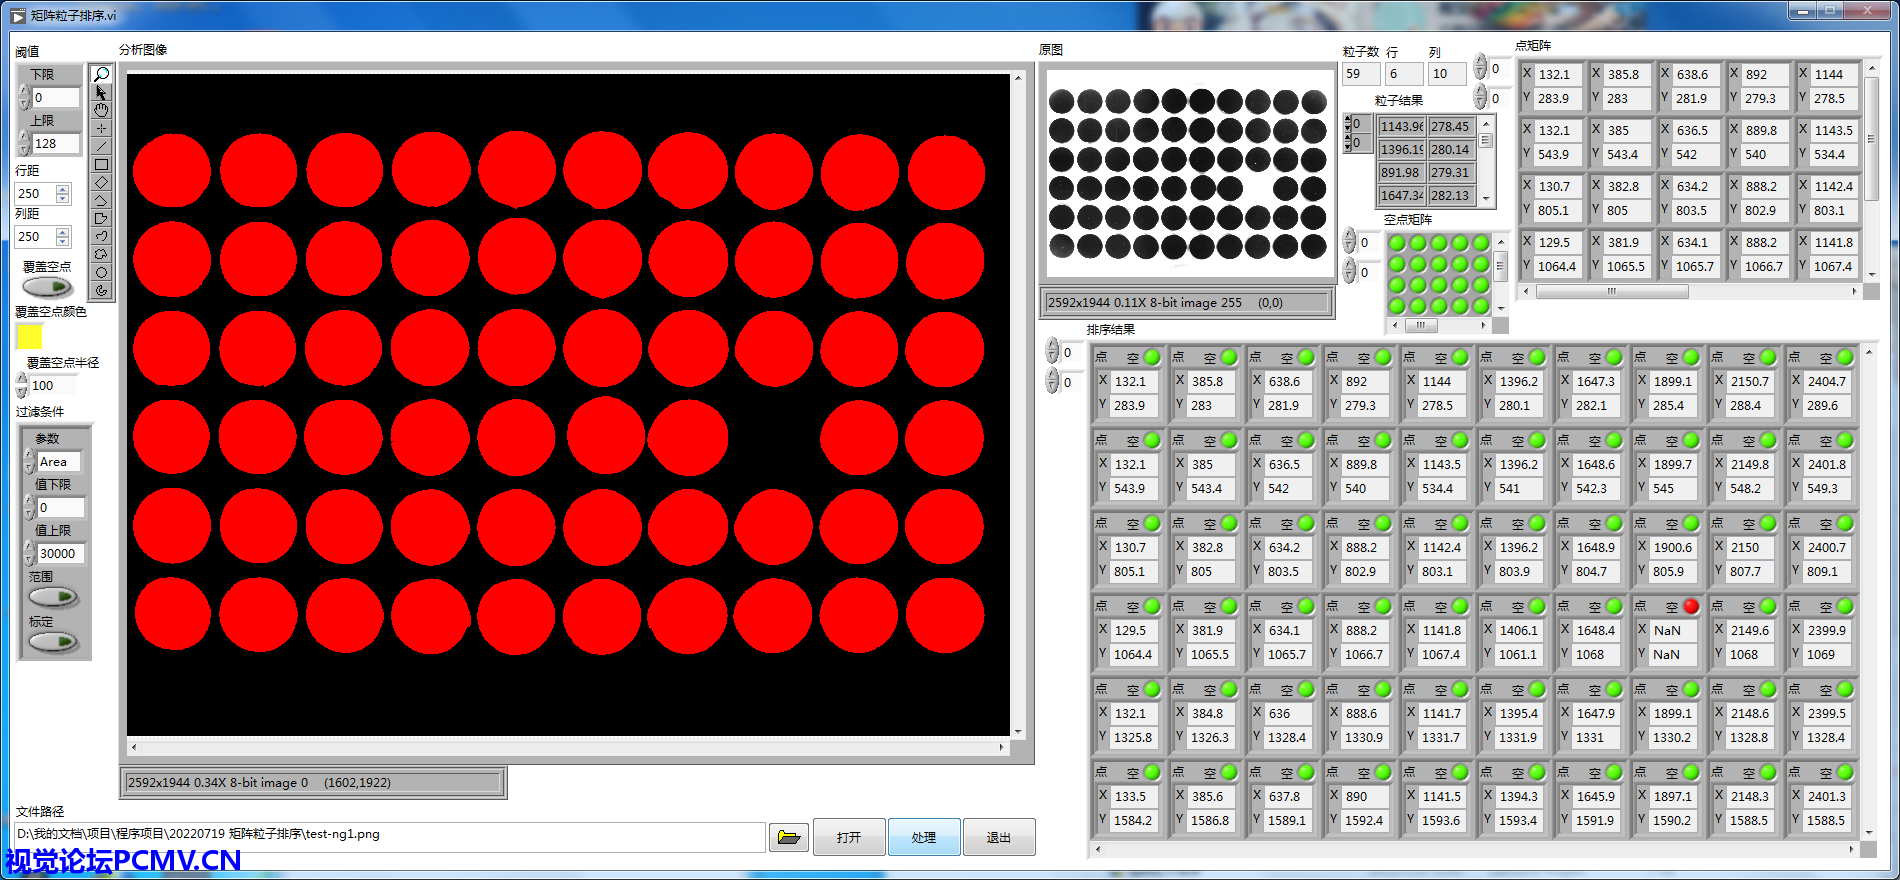This screenshot has height=880, width=1900.
Task: Click the 列 field showing 10
Action: [x=1448, y=74]
